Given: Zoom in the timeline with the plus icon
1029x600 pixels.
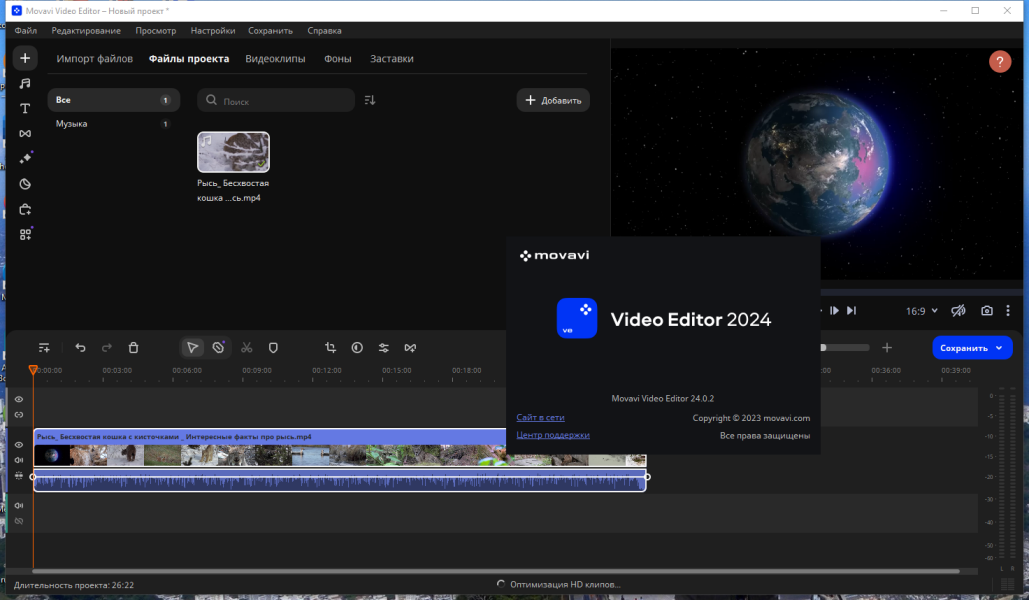Looking at the screenshot, I should point(887,348).
